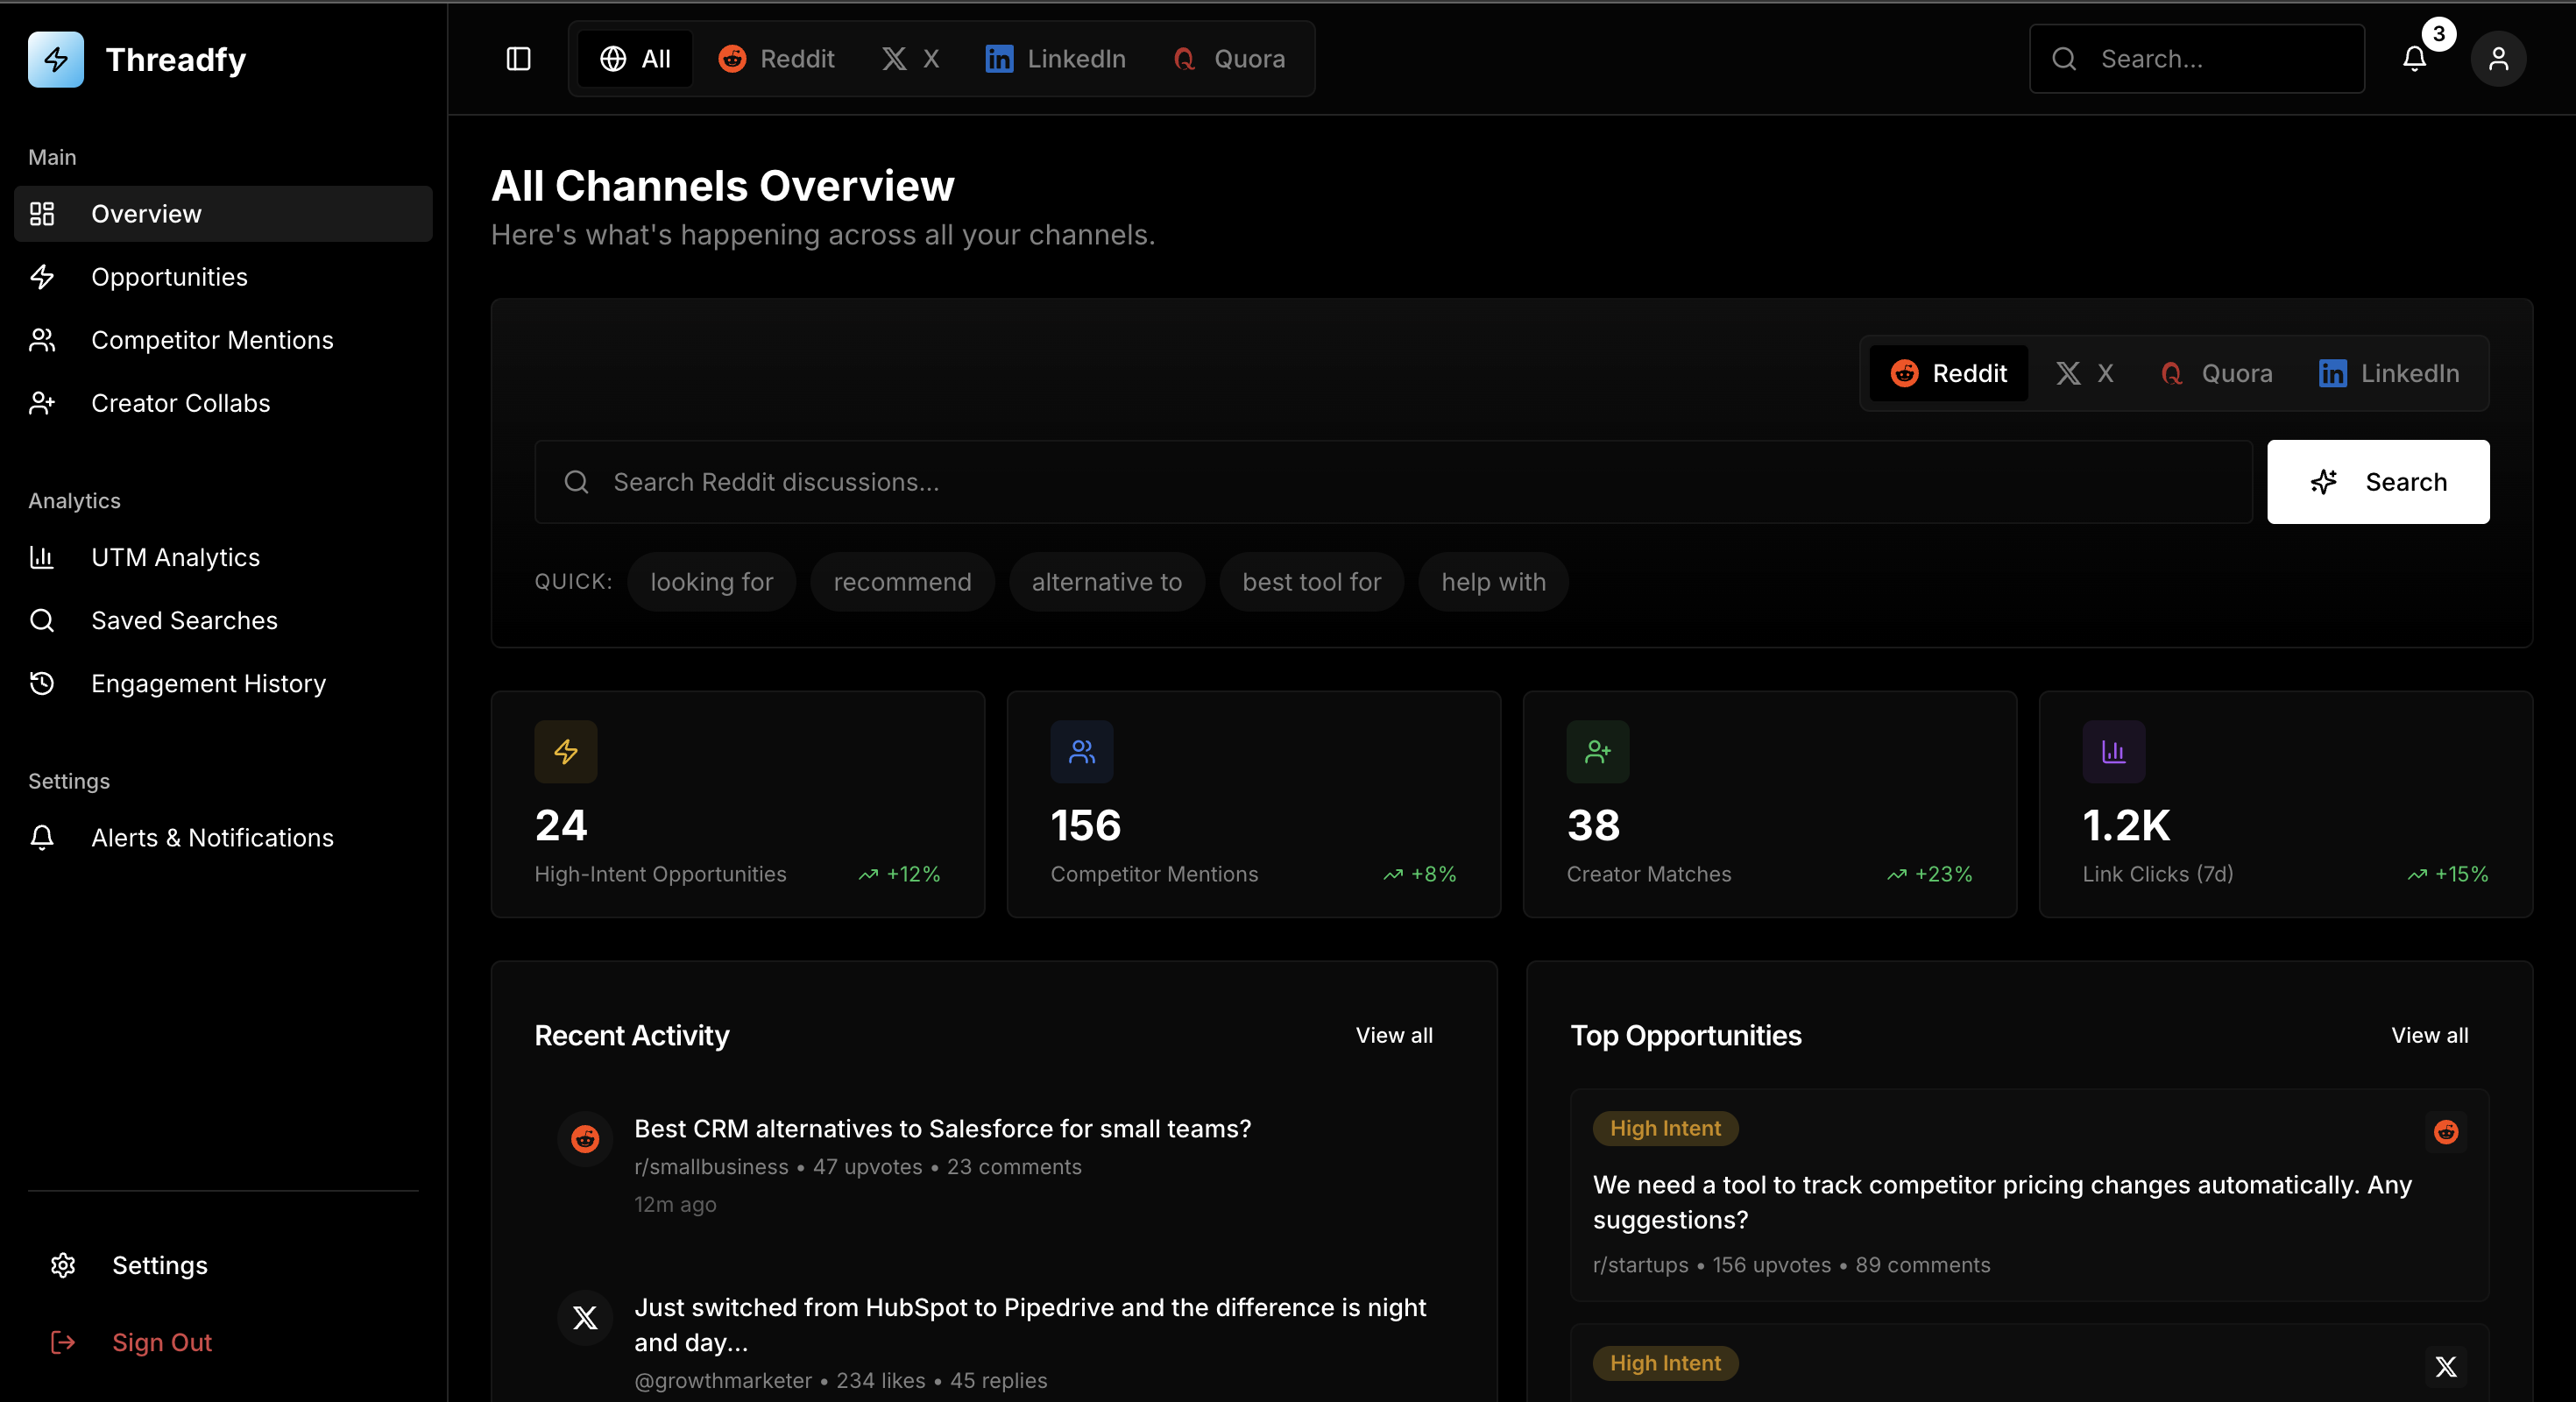Select X in search panel platform selector
The height and width of the screenshot is (1402, 2576).
click(2085, 373)
